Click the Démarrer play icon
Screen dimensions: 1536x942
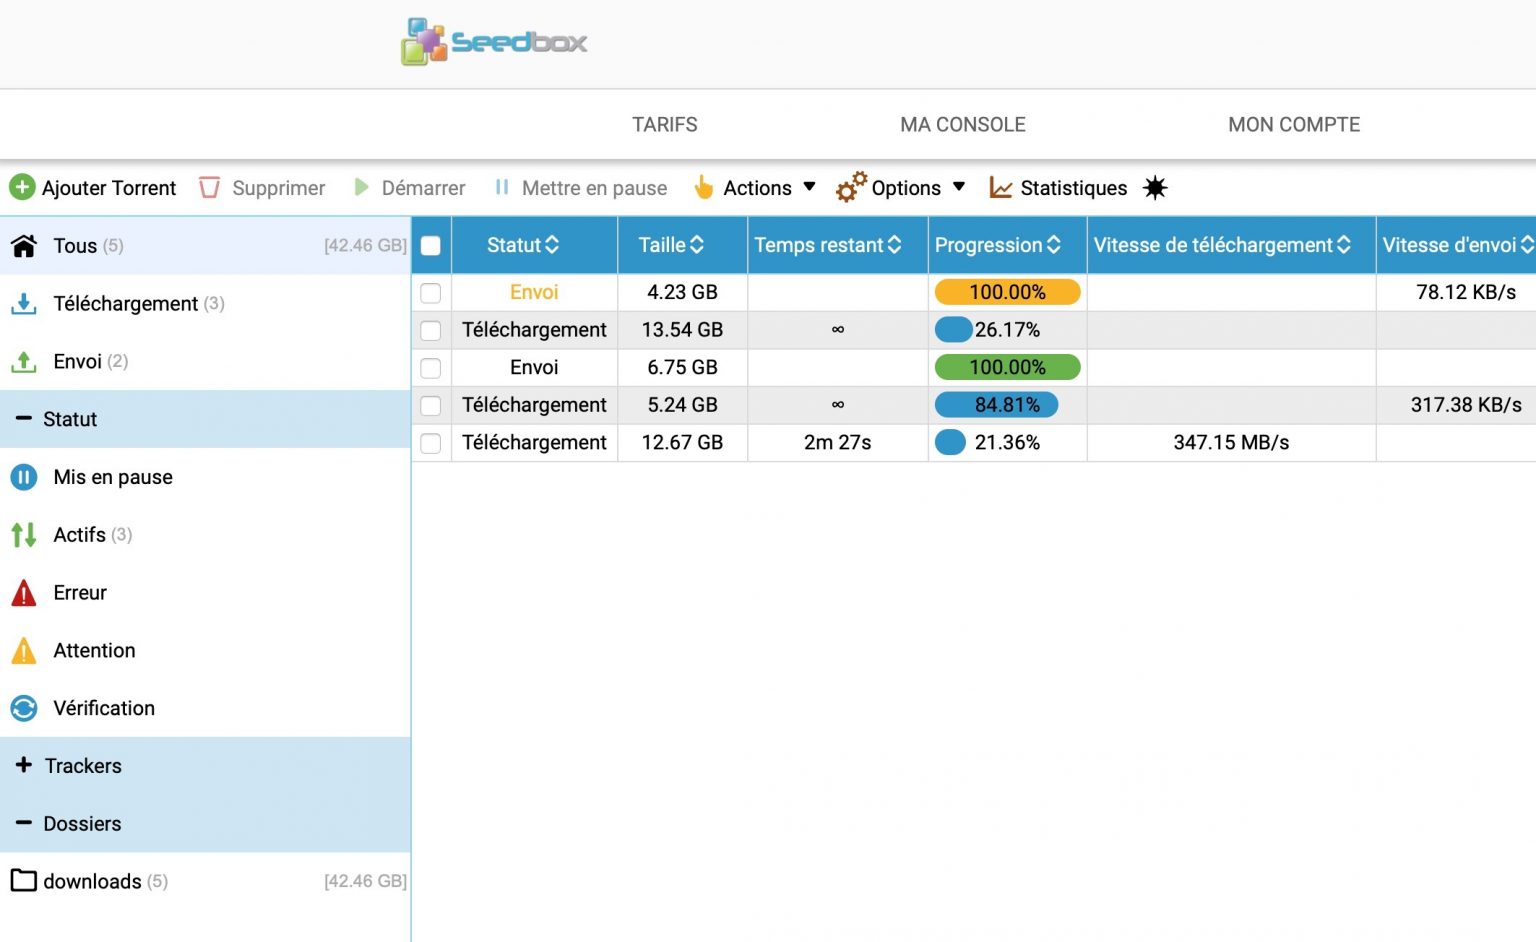[x=361, y=187]
